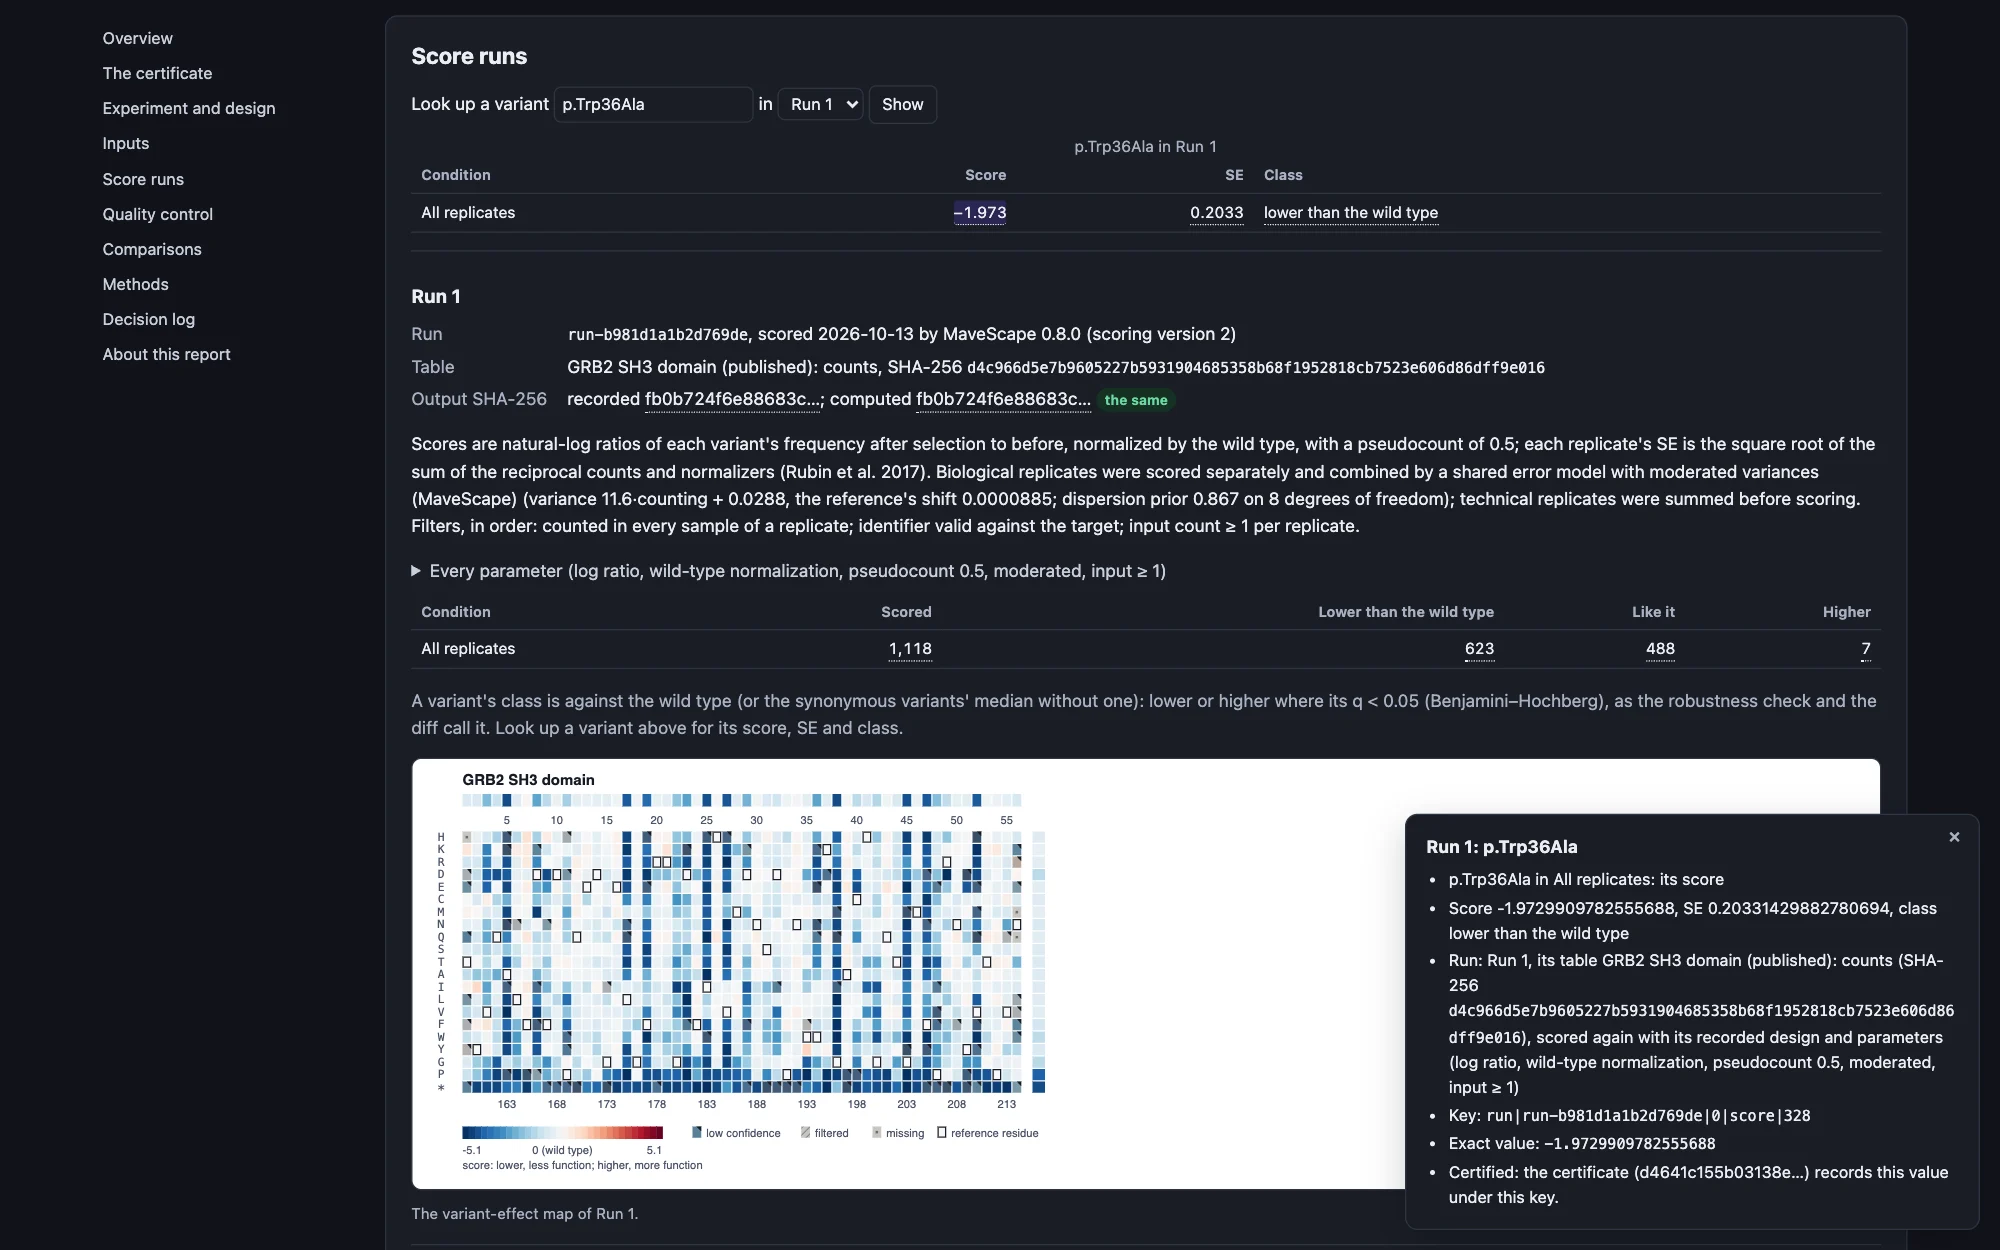Select Score runs in the sidebar

[x=143, y=179]
